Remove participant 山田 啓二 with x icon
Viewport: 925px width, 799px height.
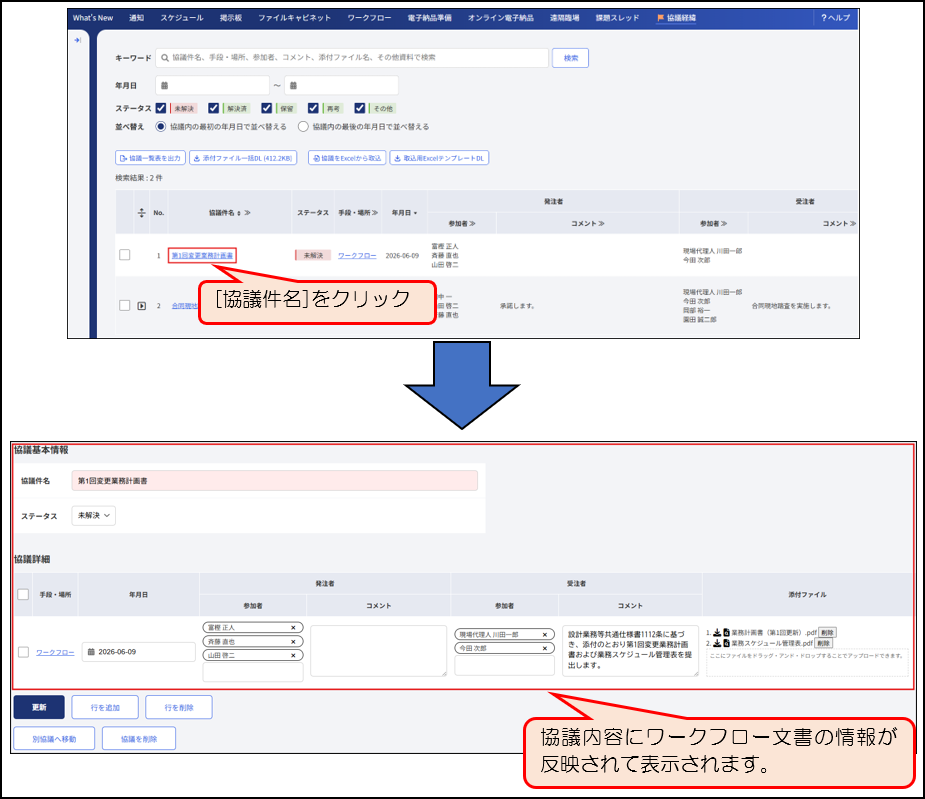[293, 655]
